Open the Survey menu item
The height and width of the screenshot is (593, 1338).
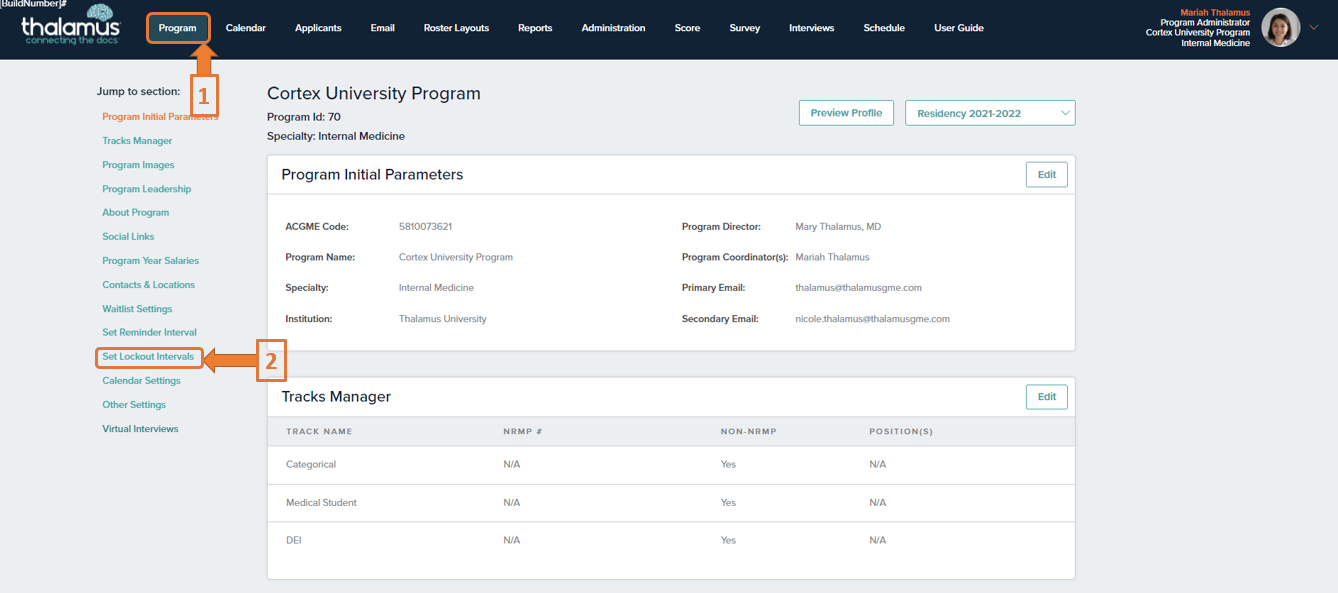pos(745,28)
